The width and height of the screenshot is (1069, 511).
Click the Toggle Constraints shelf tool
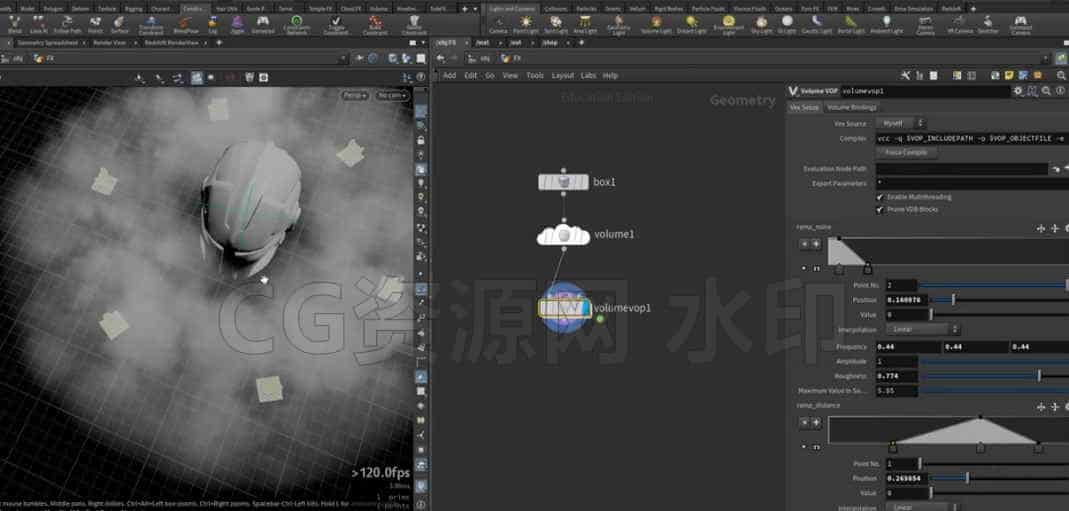coord(335,25)
